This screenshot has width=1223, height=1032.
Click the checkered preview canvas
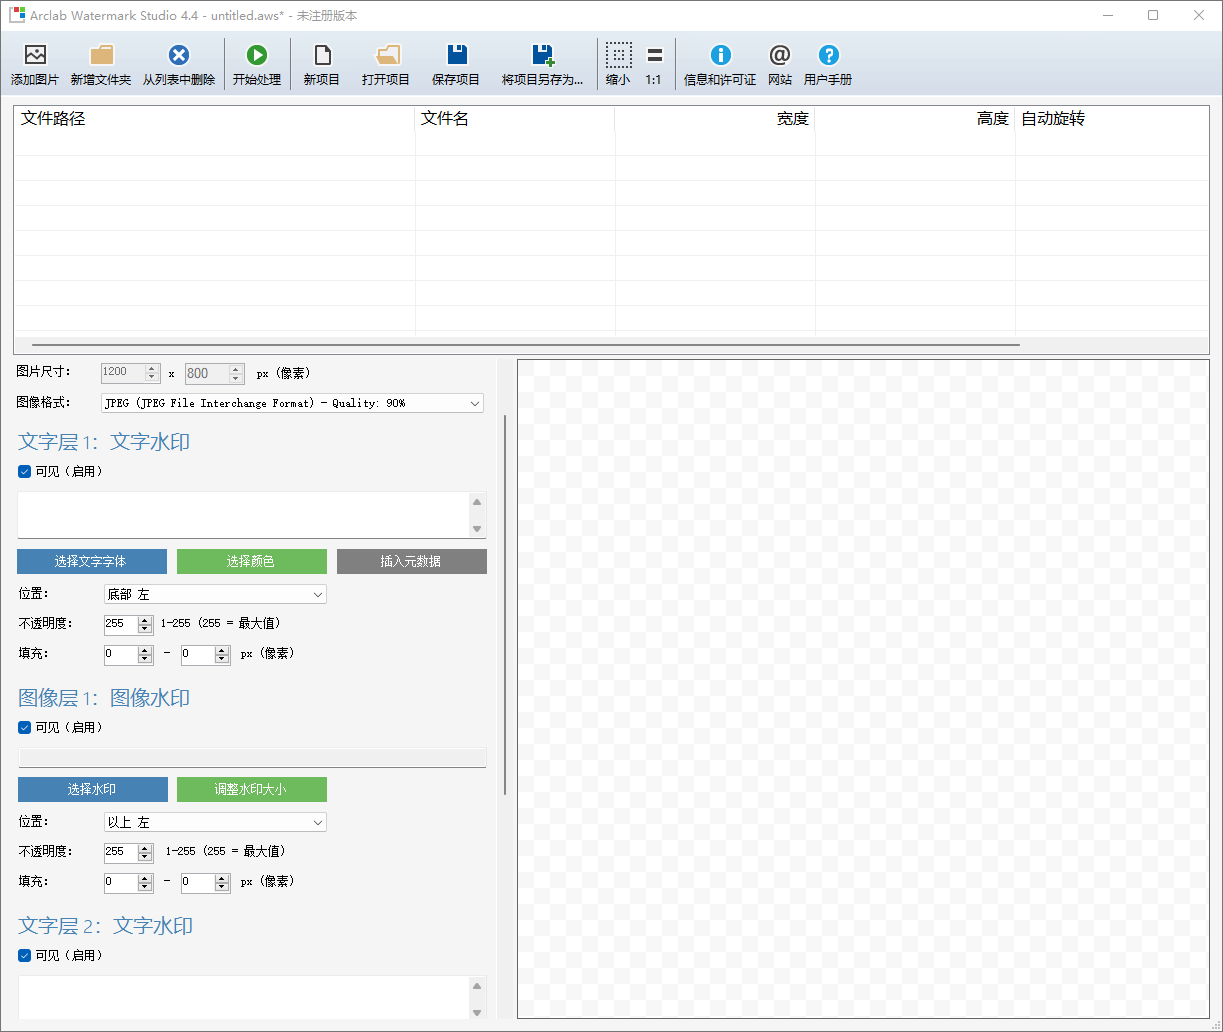point(863,689)
